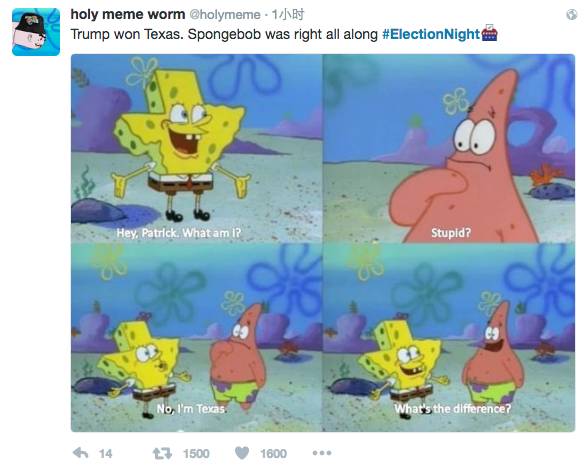Open the tweet timestamp 1小时
585x466 pixels.
(x=288, y=15)
